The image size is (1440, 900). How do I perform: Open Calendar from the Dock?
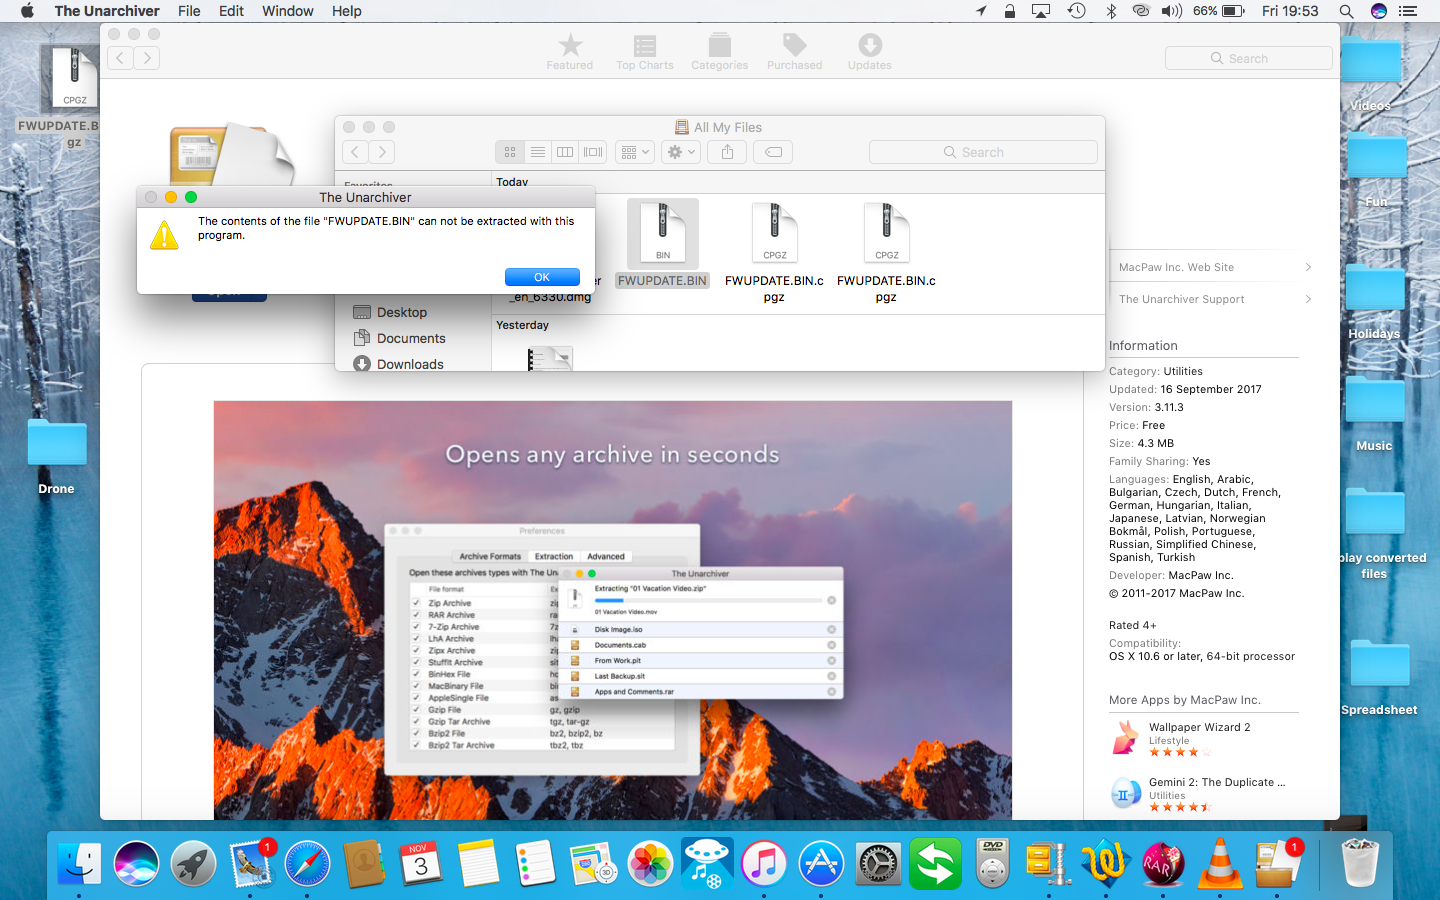coord(421,863)
